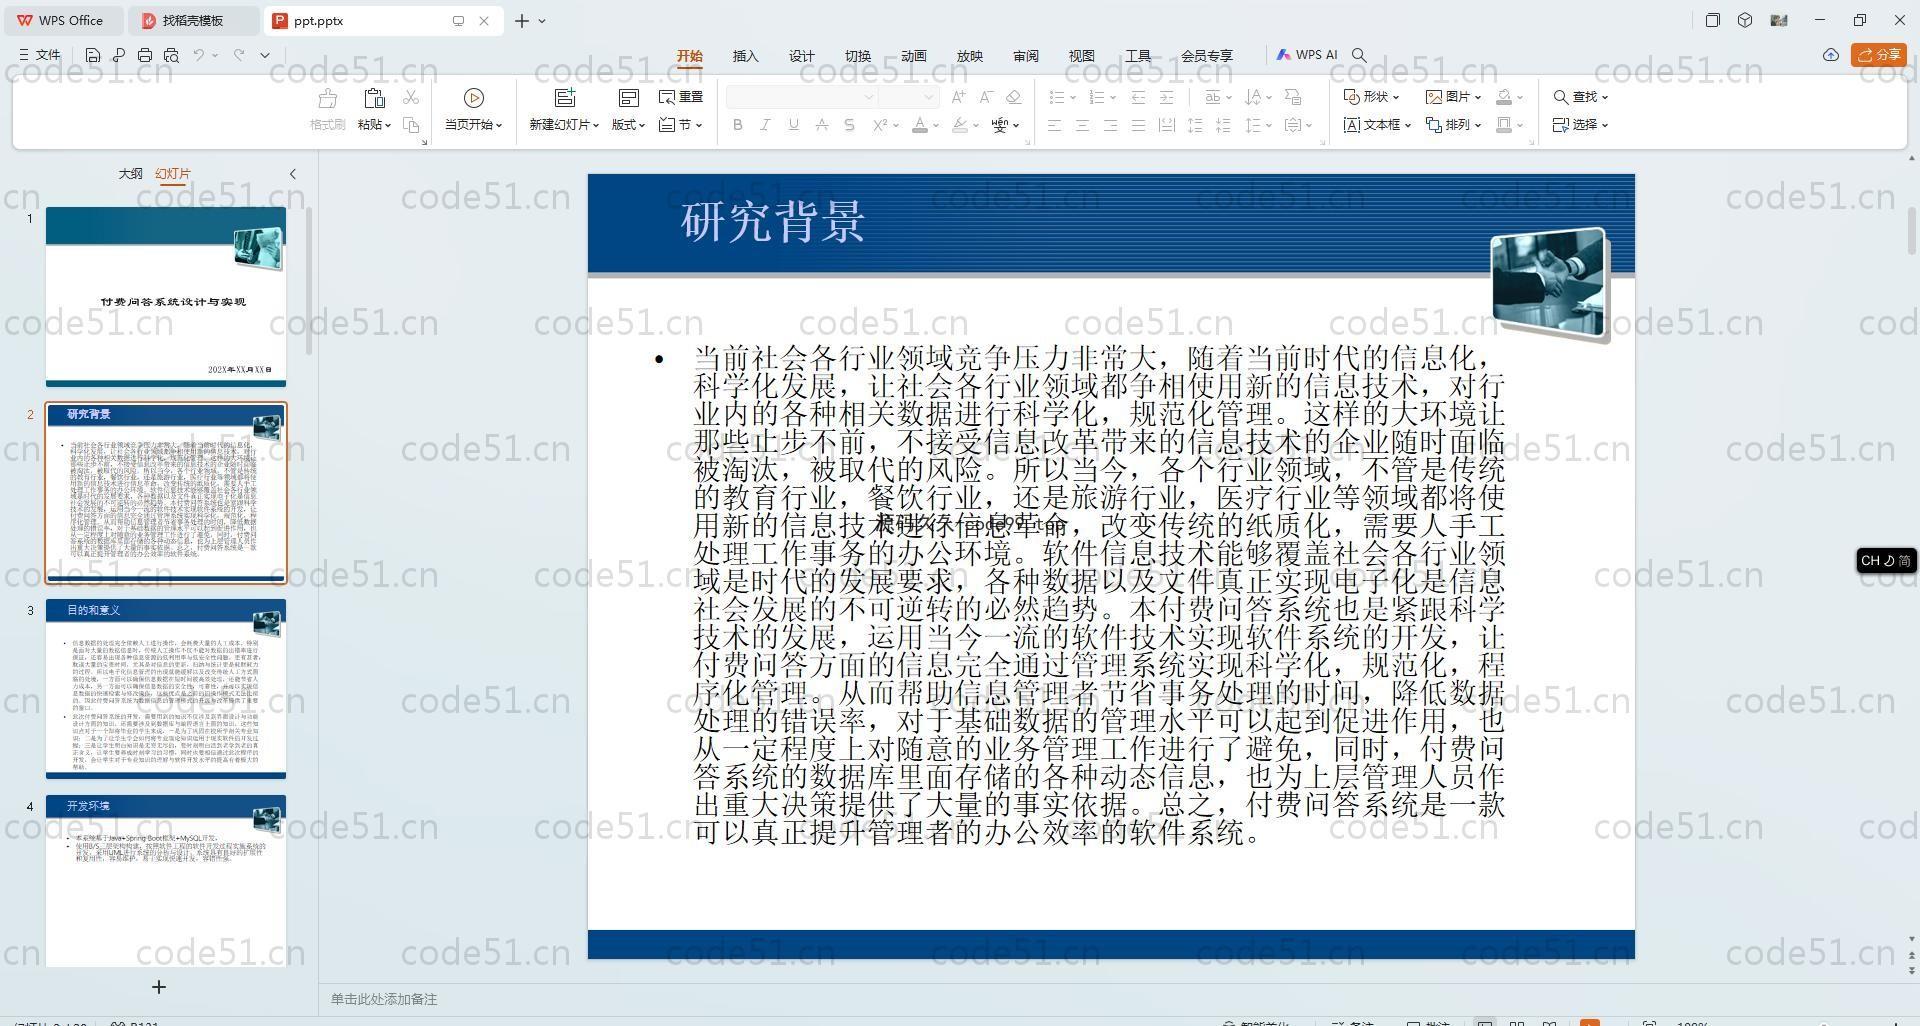Open the 版式 layout dropdown

[x=628, y=125]
